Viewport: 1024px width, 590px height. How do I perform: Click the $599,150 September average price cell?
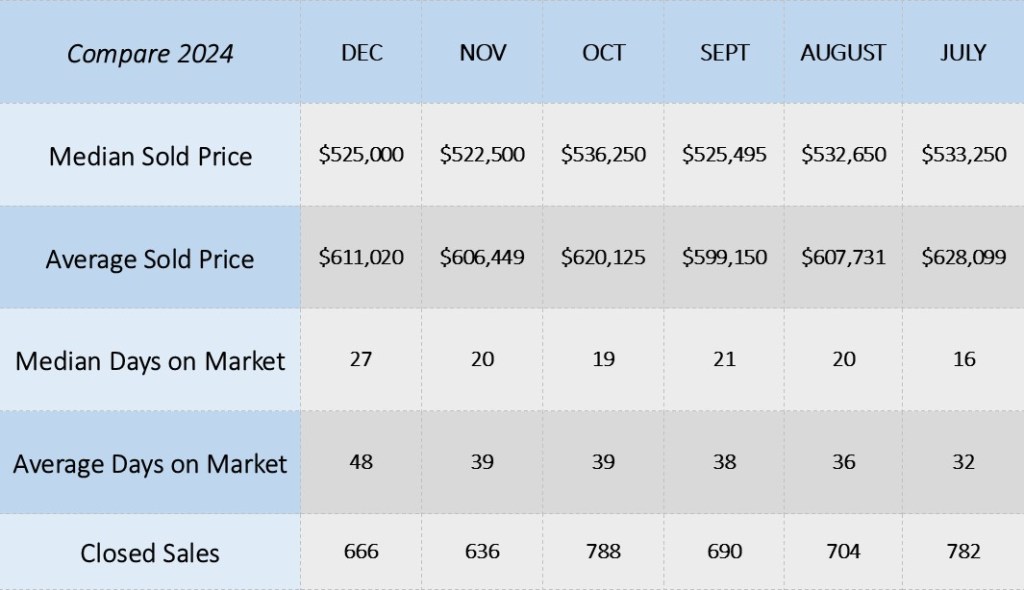(x=724, y=258)
